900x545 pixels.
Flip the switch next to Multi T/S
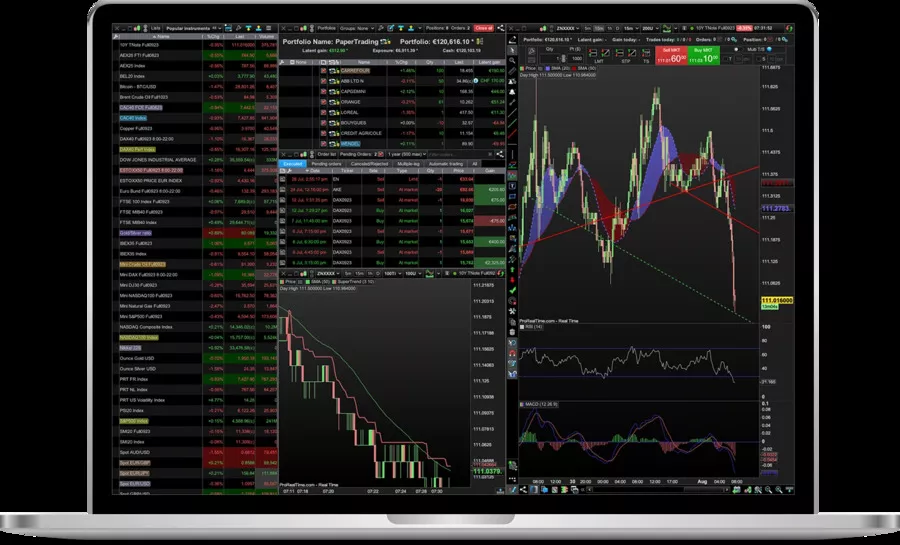[x=738, y=49]
